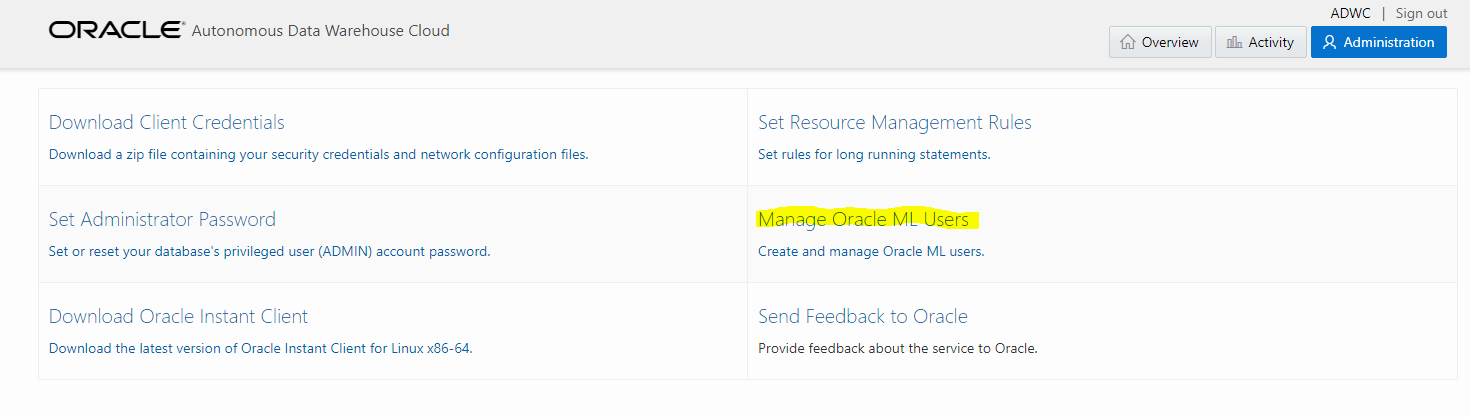Click the Oracle logo
This screenshot has width=1470, height=417.
(116, 31)
